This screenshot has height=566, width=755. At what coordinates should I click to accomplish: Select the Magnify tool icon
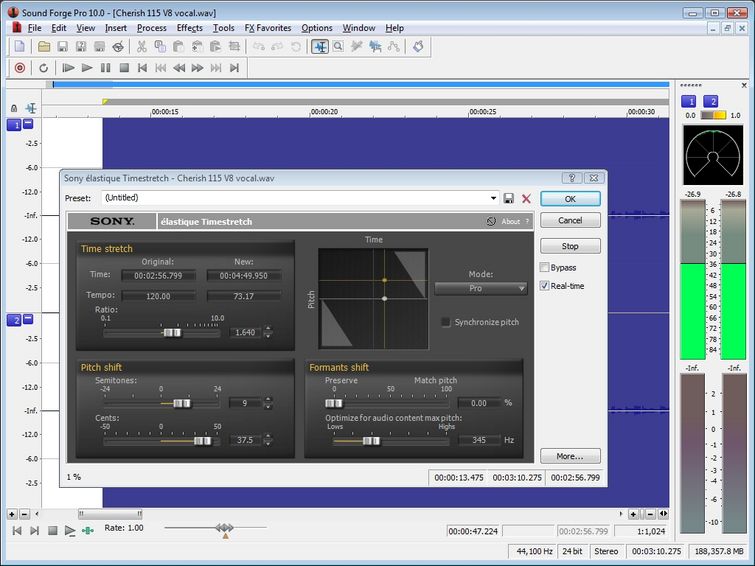coord(338,47)
